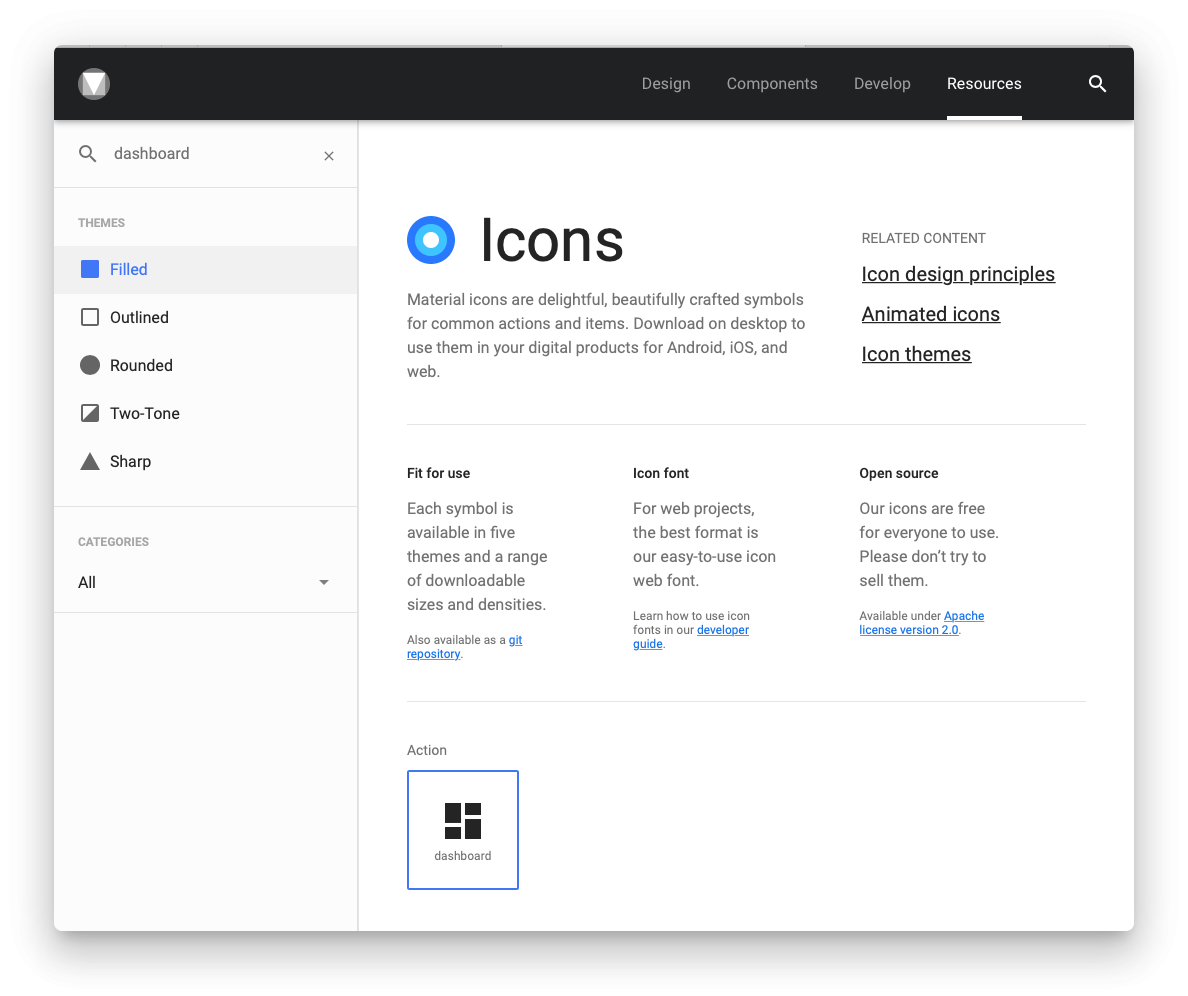
Task: Select the dashboard icon tile
Action: coord(463,829)
